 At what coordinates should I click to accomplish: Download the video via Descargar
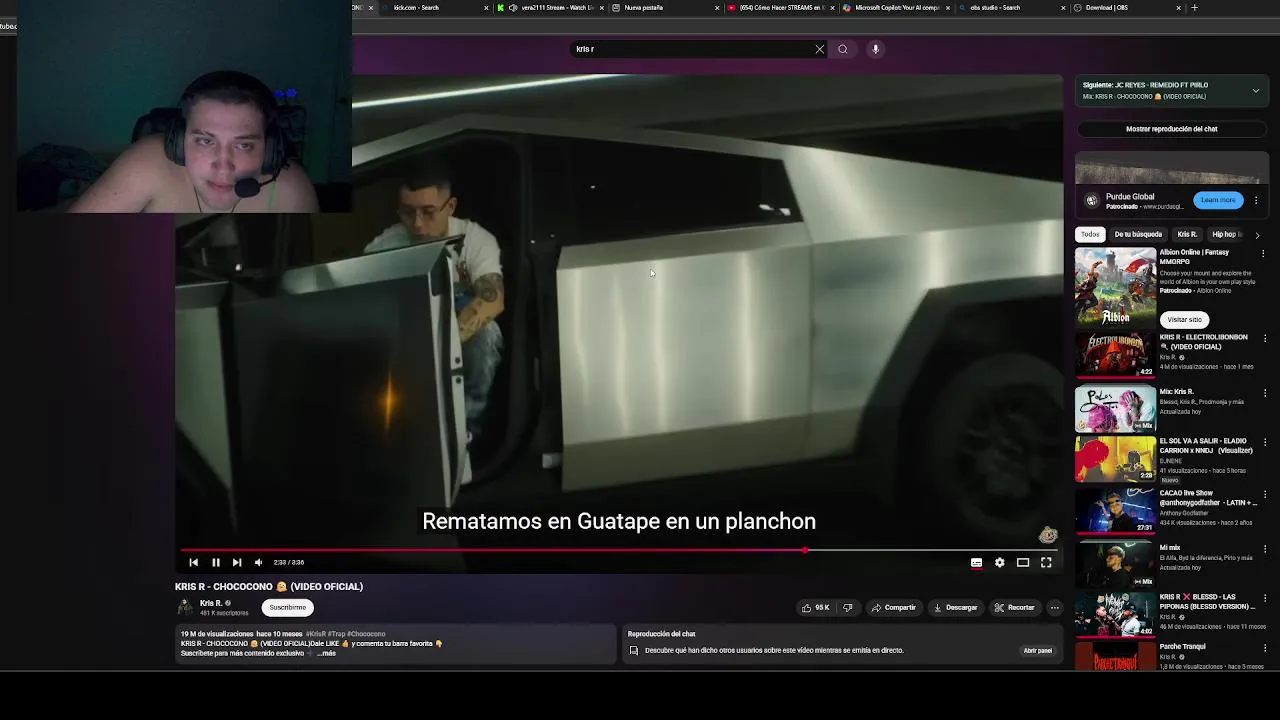tap(955, 607)
